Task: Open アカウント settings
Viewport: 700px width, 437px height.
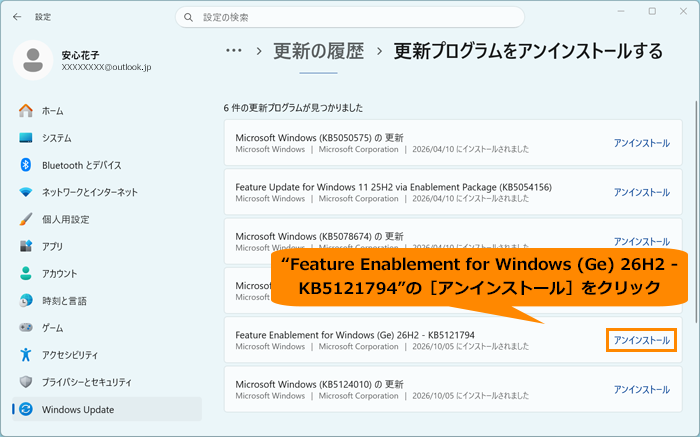Action: [x=107, y=274]
